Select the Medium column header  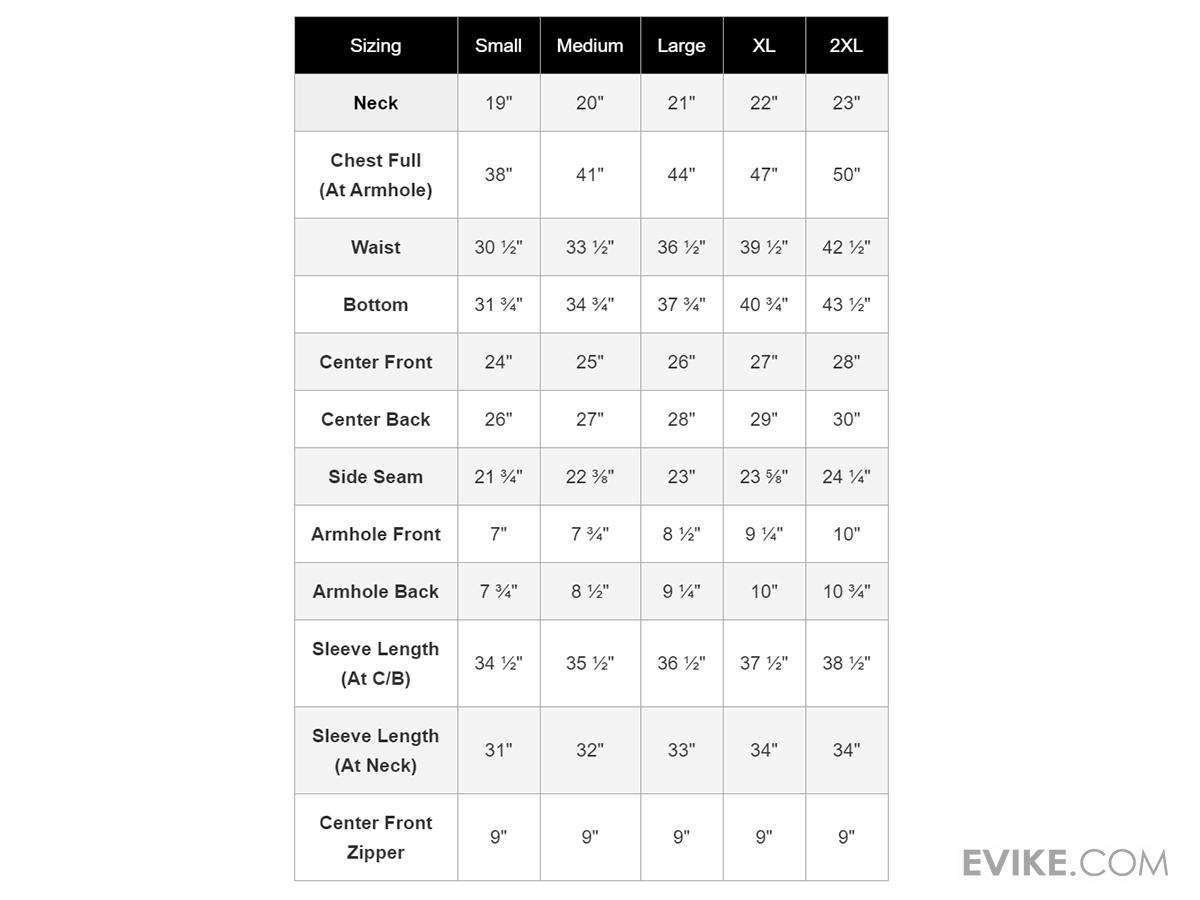tap(590, 46)
